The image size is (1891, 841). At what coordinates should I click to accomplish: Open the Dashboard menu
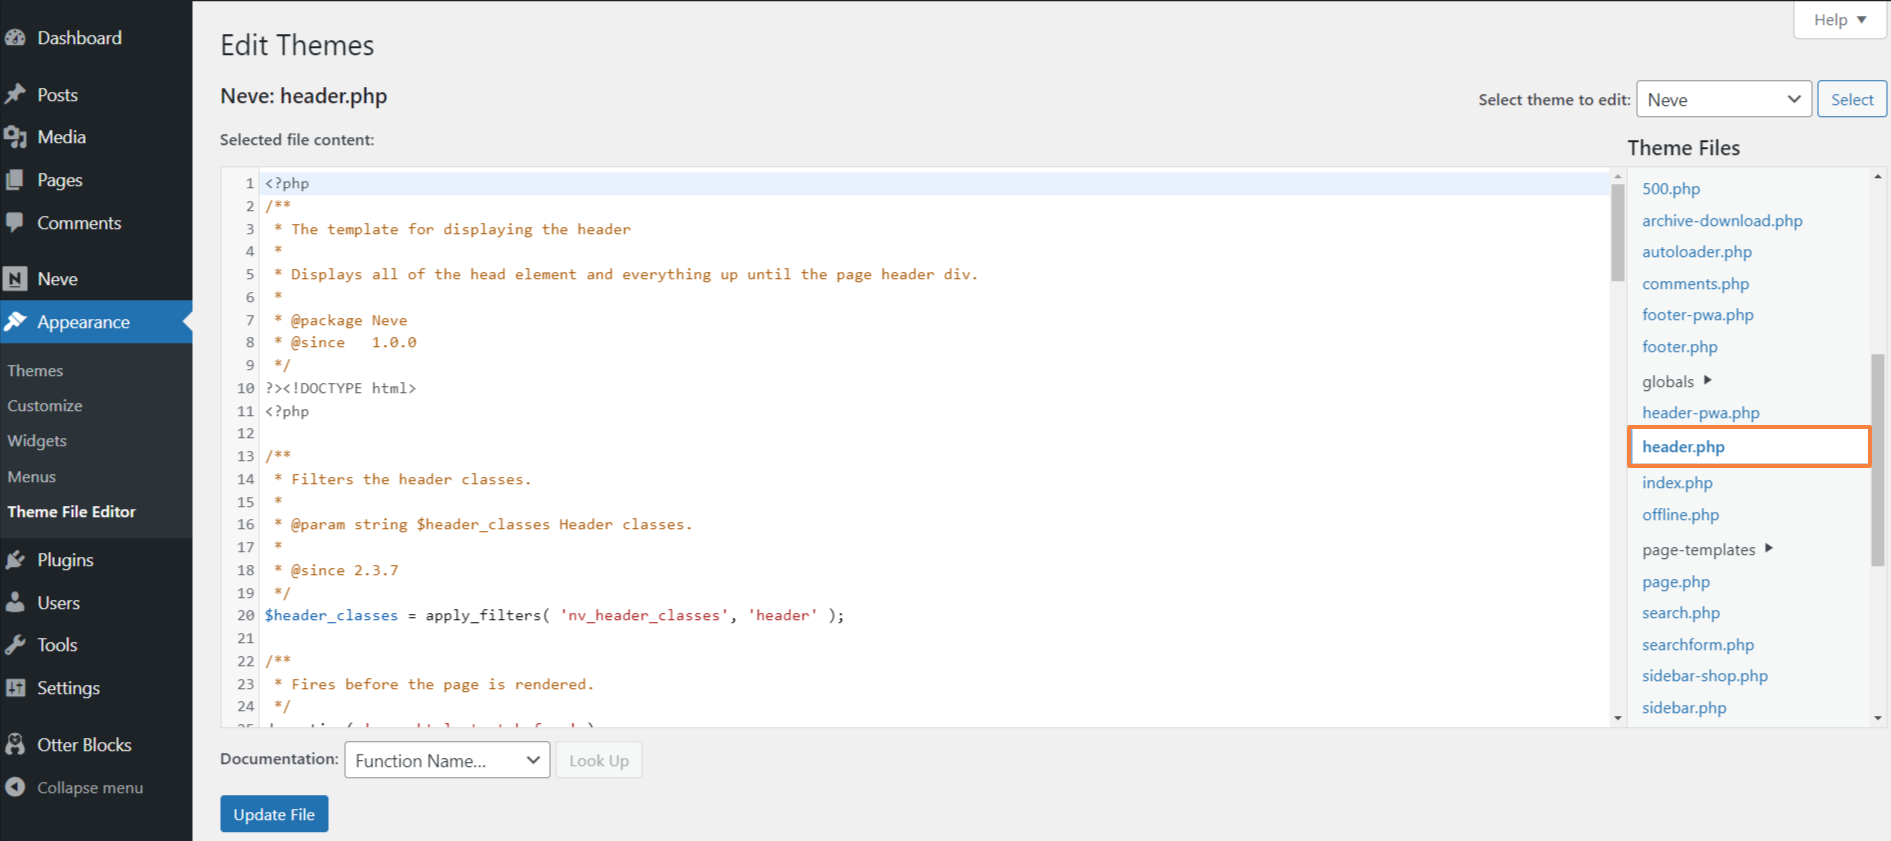pos(79,38)
